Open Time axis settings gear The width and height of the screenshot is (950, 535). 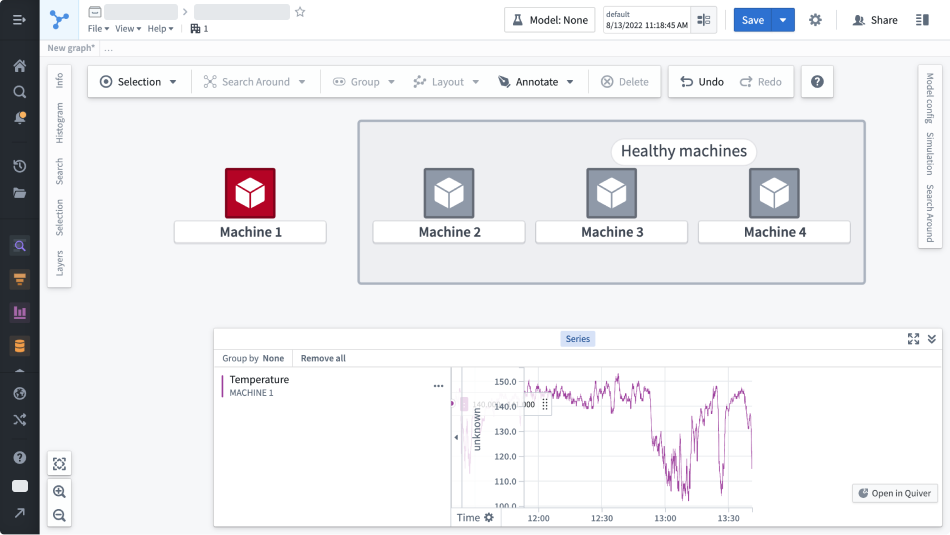[x=489, y=517]
